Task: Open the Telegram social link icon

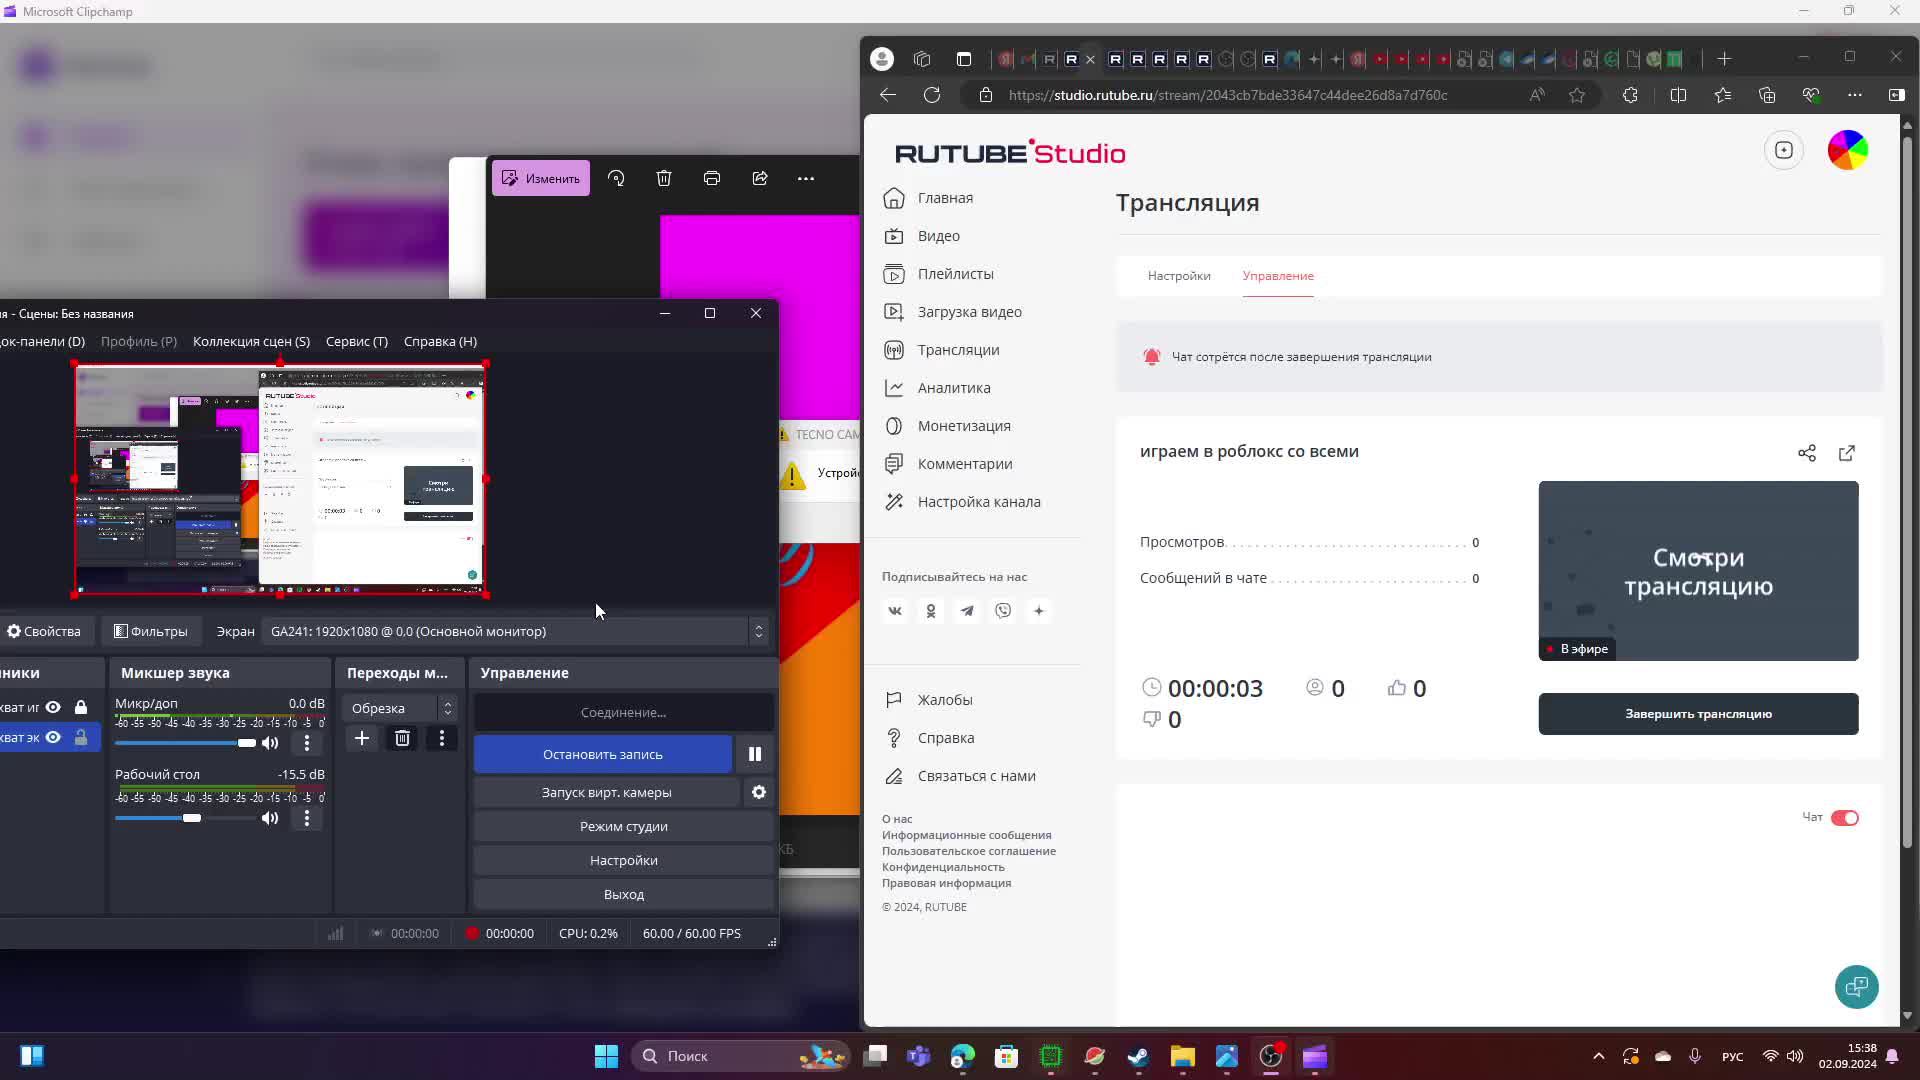Action: coord(967,611)
